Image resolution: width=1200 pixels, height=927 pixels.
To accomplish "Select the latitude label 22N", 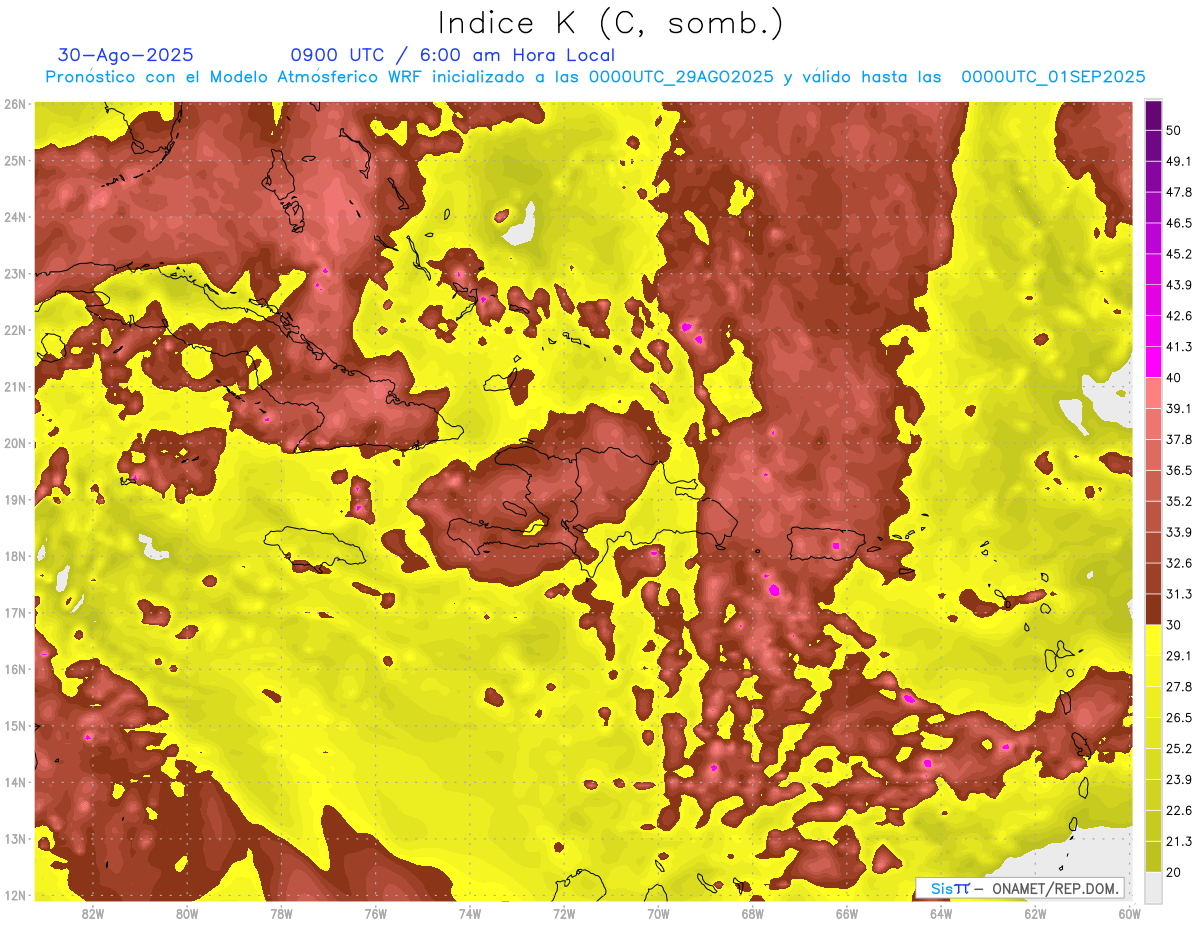I will [15, 330].
